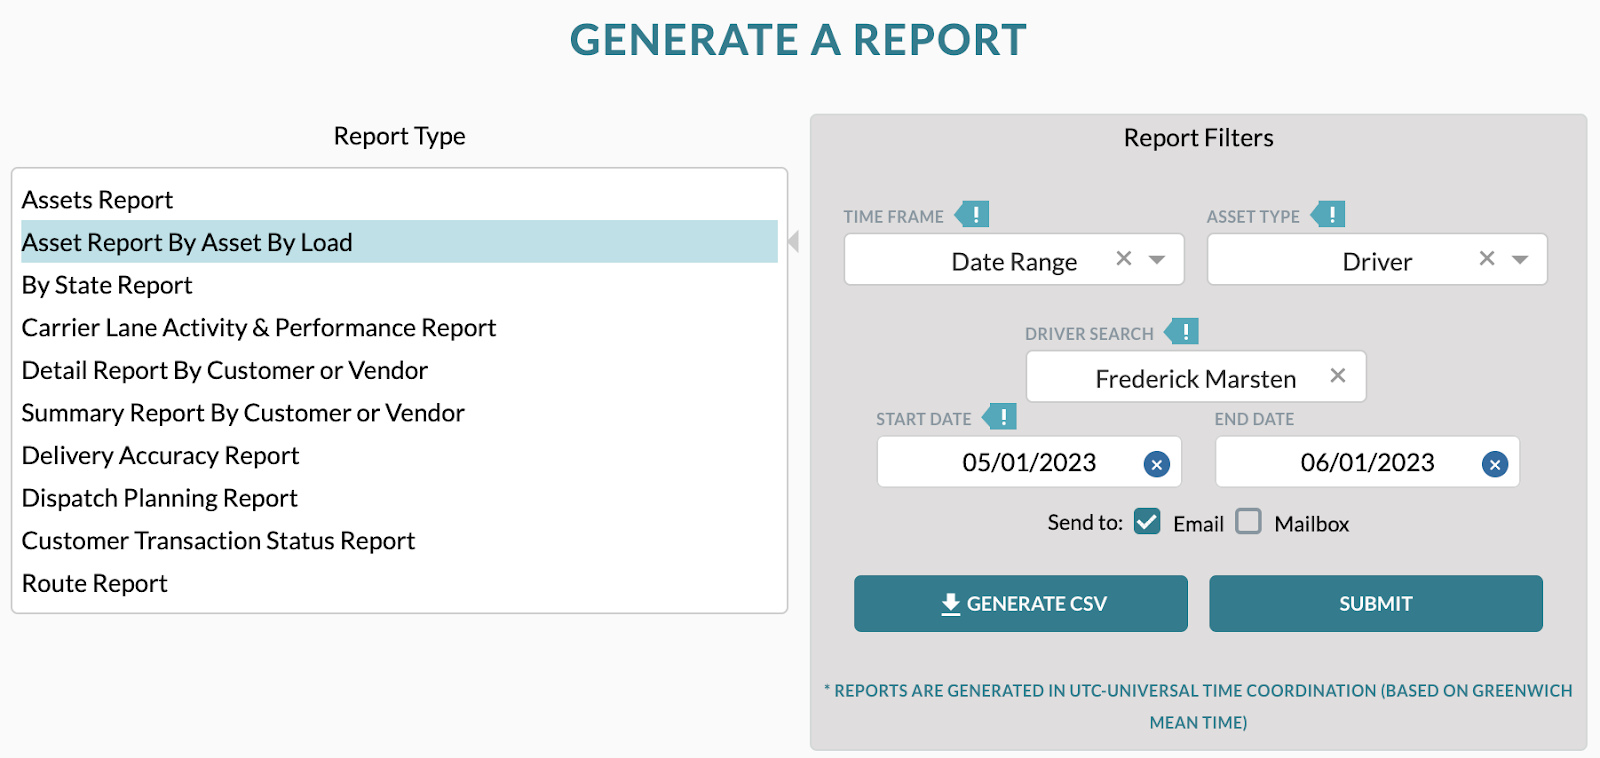This screenshot has height=758, width=1600.
Task: Open Dispatch Planning Report
Action: (399, 498)
